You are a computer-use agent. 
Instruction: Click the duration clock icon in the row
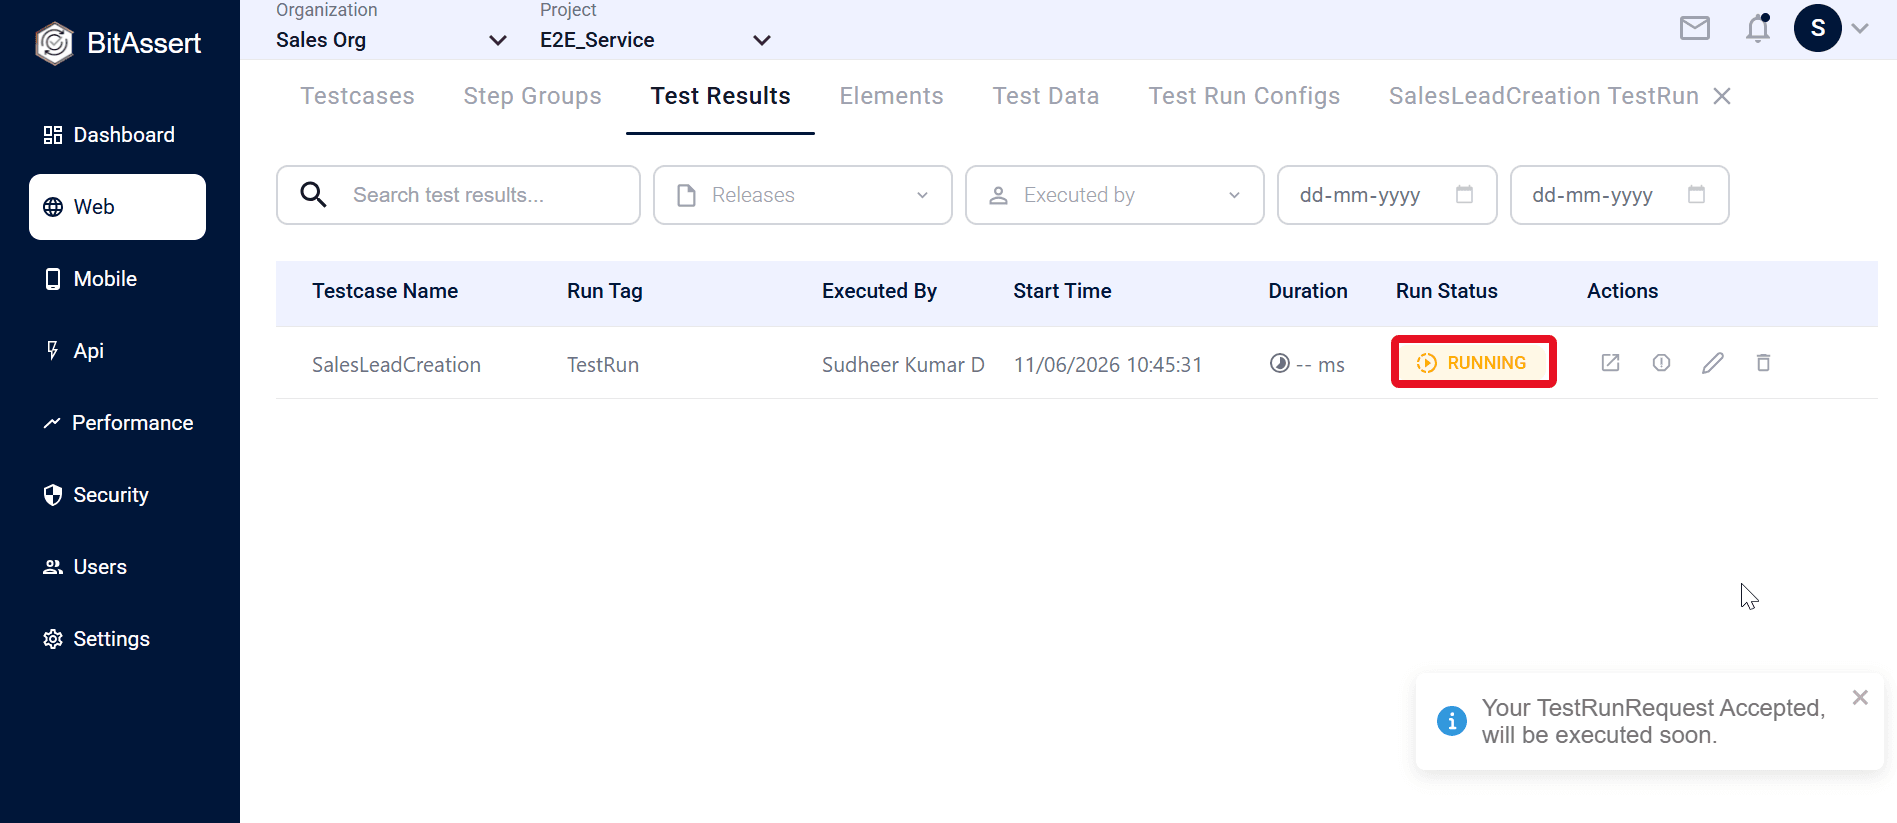pyautogui.click(x=1279, y=363)
